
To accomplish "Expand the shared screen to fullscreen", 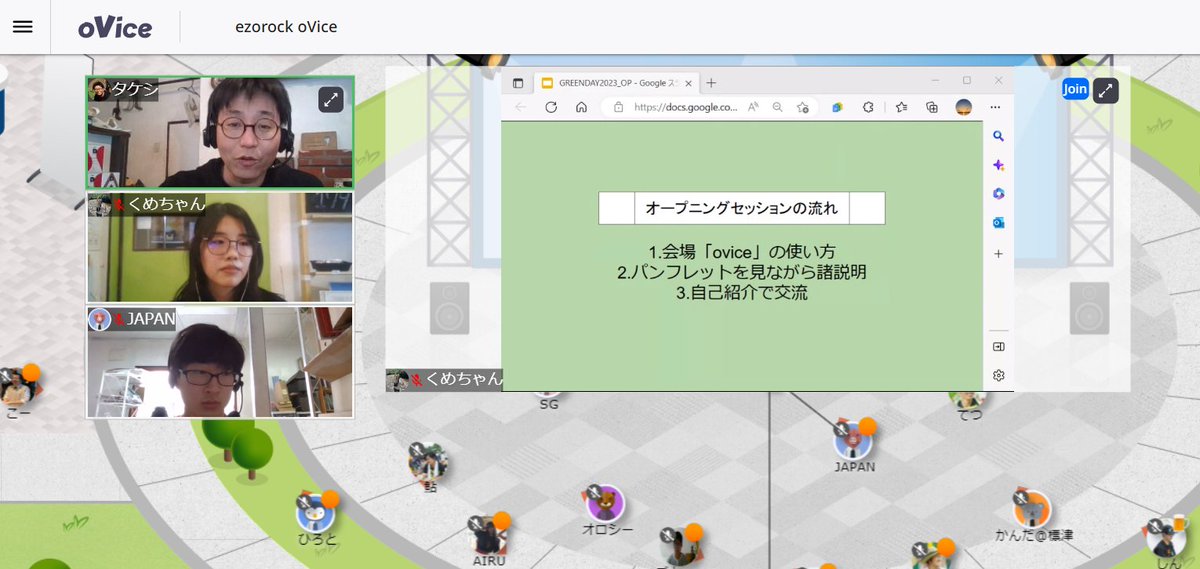I will (1106, 90).
